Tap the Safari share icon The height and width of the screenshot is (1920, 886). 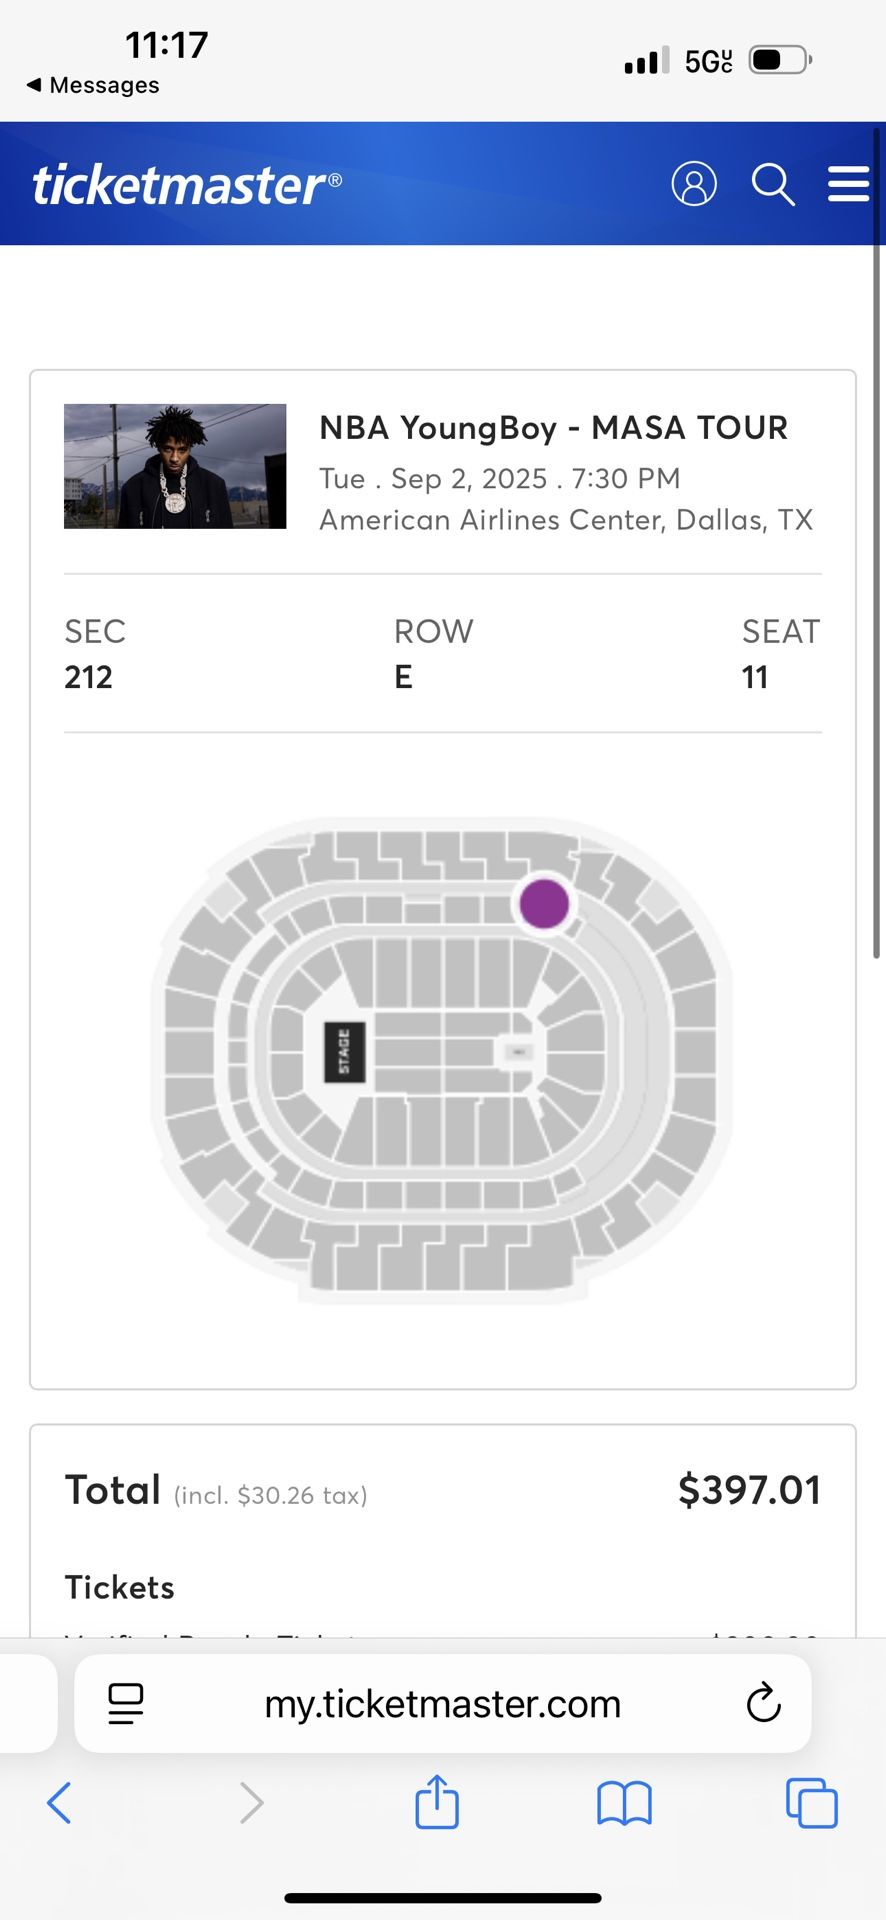(435, 1803)
